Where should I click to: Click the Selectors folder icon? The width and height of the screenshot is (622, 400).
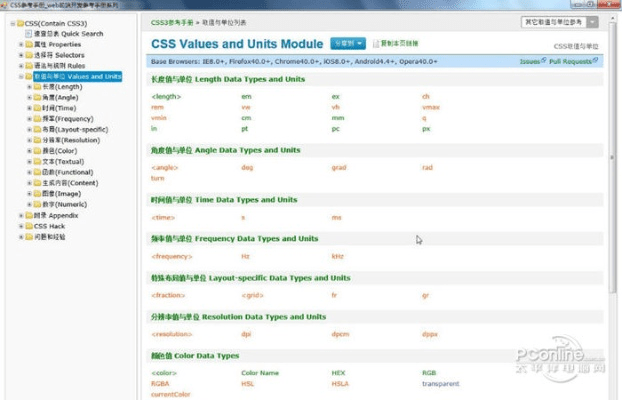point(27,55)
